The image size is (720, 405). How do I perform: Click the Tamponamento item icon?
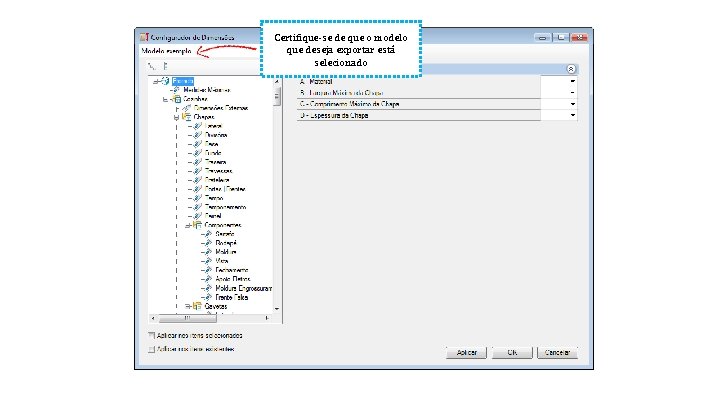point(198,207)
